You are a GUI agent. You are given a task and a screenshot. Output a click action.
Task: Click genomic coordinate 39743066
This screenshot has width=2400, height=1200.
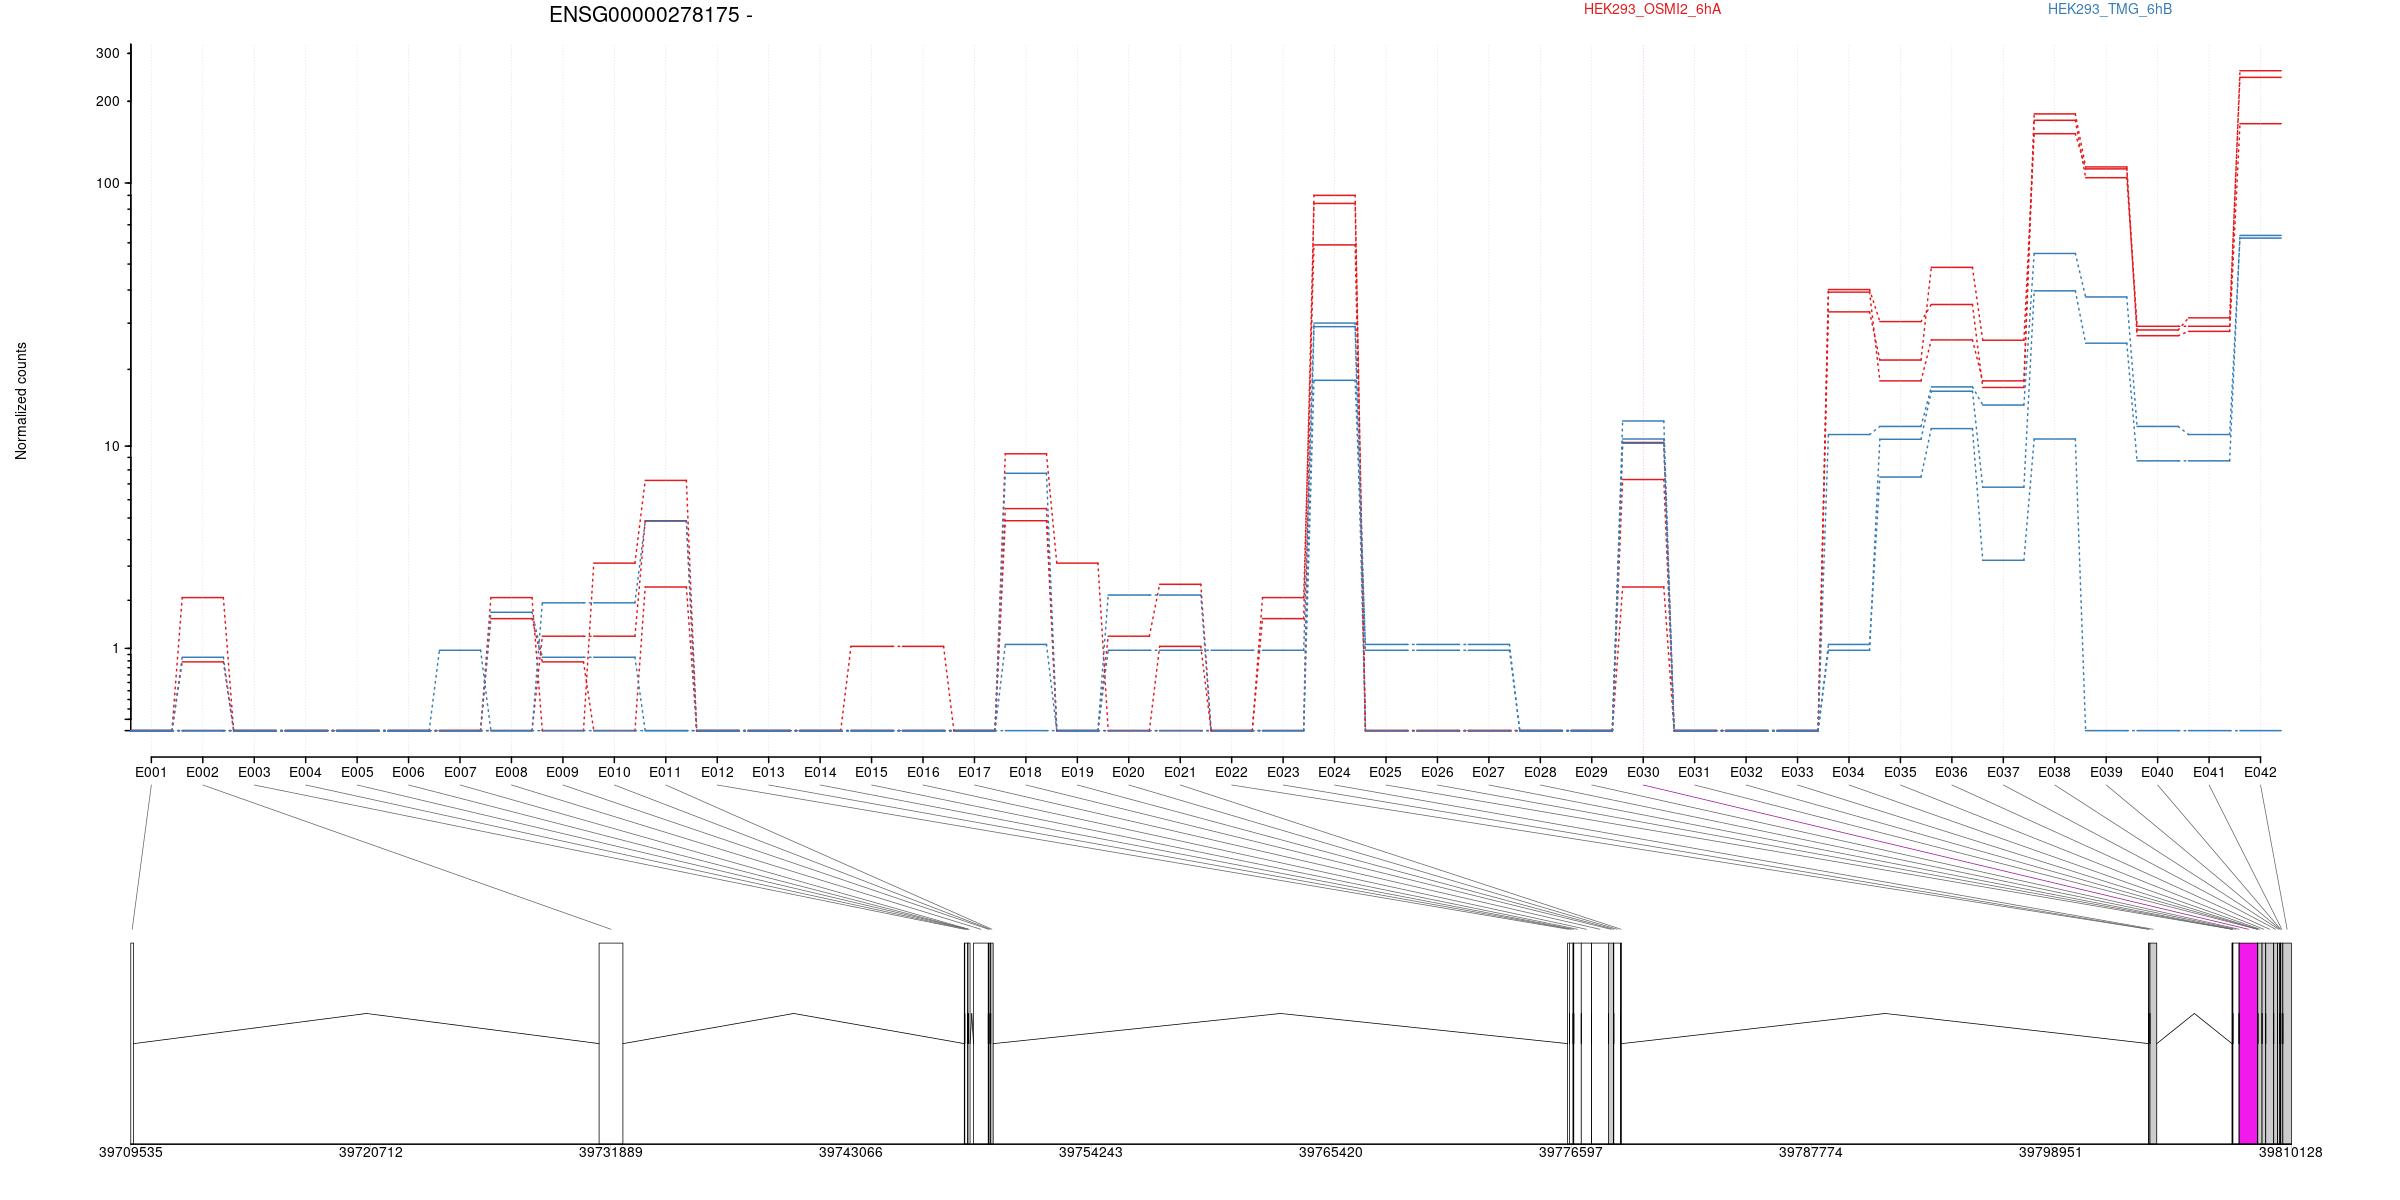tap(850, 1152)
